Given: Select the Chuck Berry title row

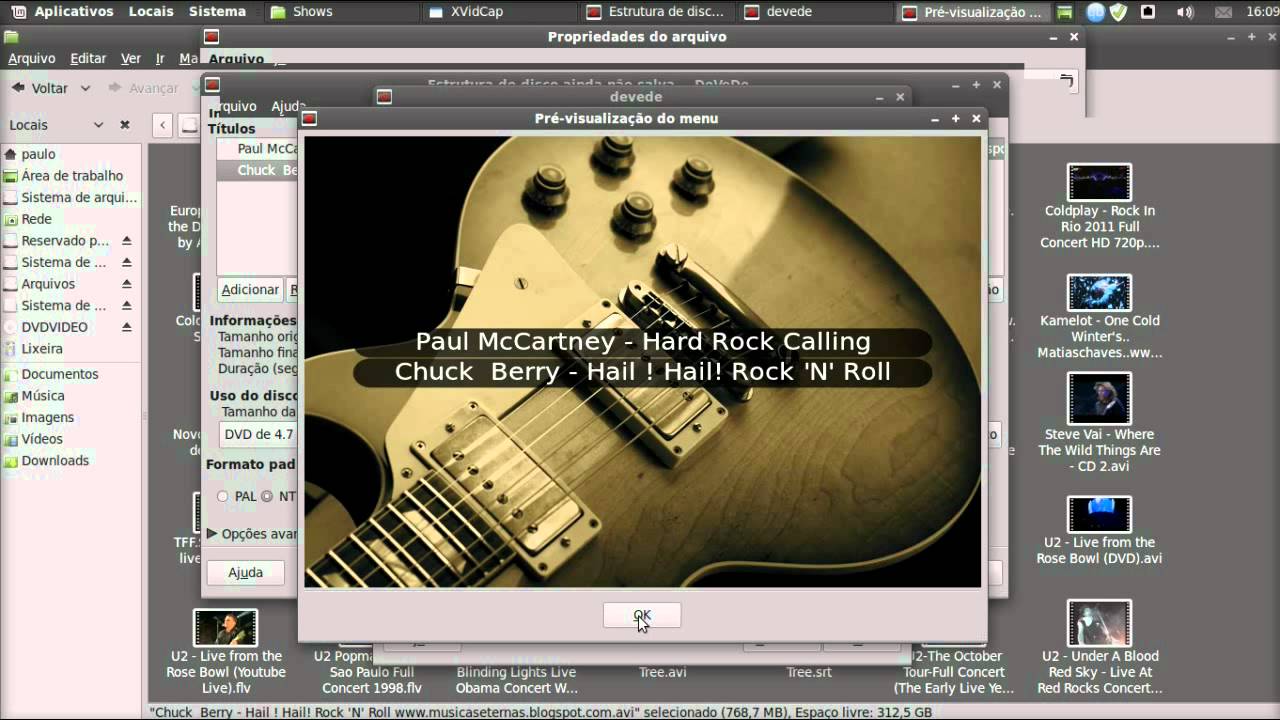Looking at the screenshot, I should 258,170.
